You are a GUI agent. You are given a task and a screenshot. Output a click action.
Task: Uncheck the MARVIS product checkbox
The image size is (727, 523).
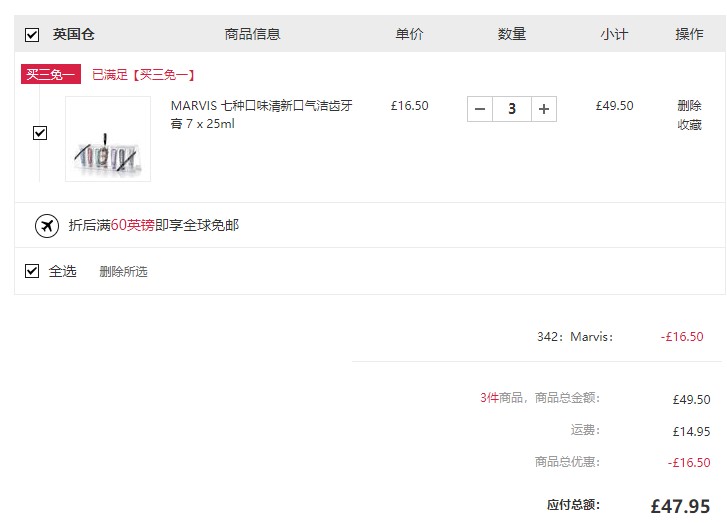tap(40, 133)
